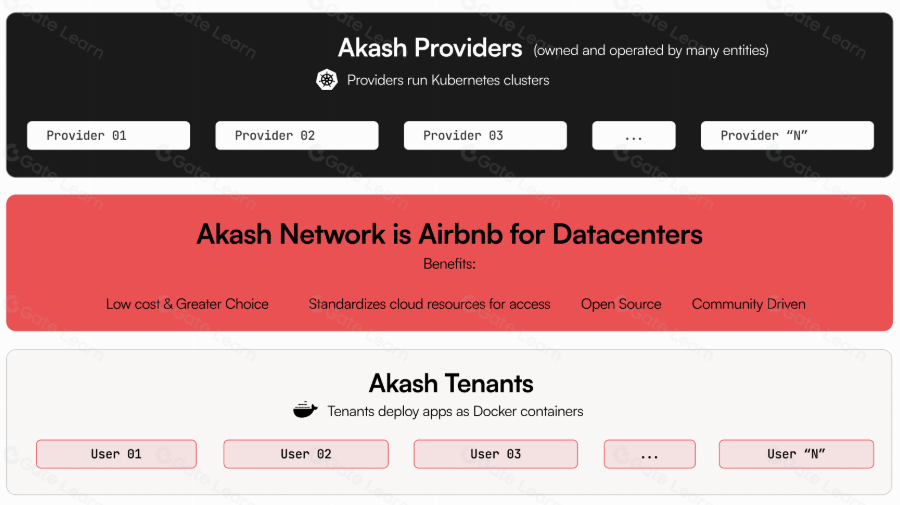900x505 pixels.
Task: Click the Community Driven benefit text
Action: click(748, 304)
